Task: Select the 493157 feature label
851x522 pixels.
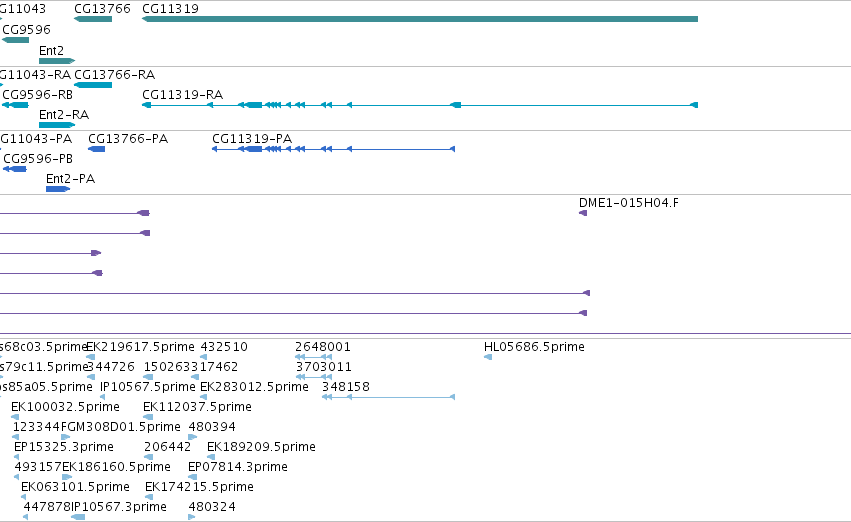Action: click(x=38, y=467)
